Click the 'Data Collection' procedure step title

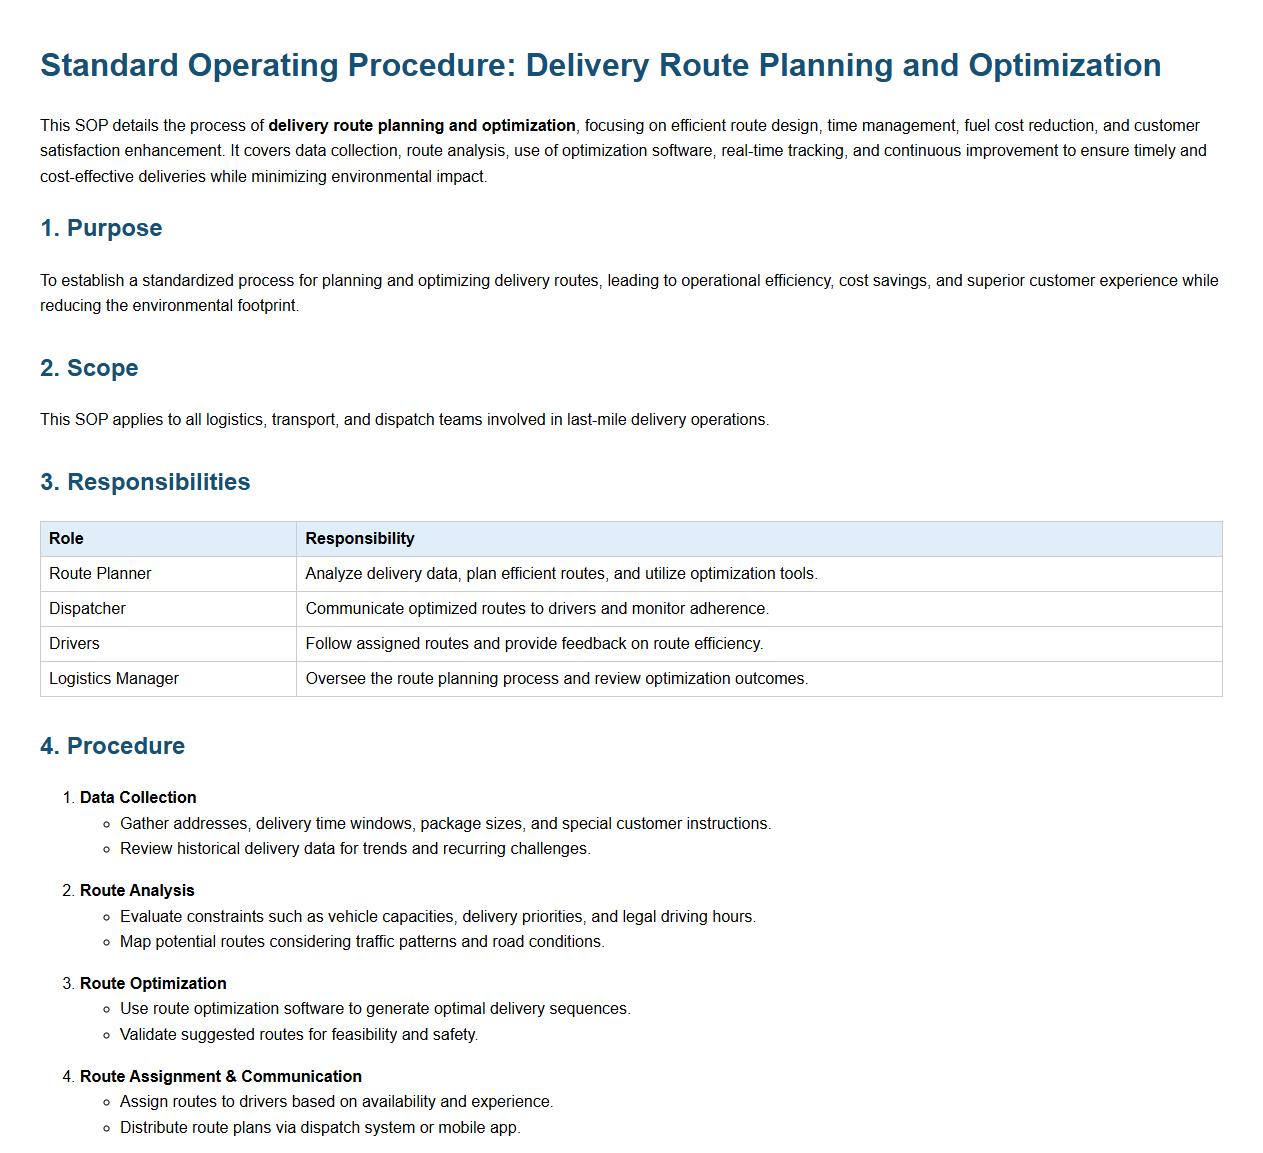(138, 798)
